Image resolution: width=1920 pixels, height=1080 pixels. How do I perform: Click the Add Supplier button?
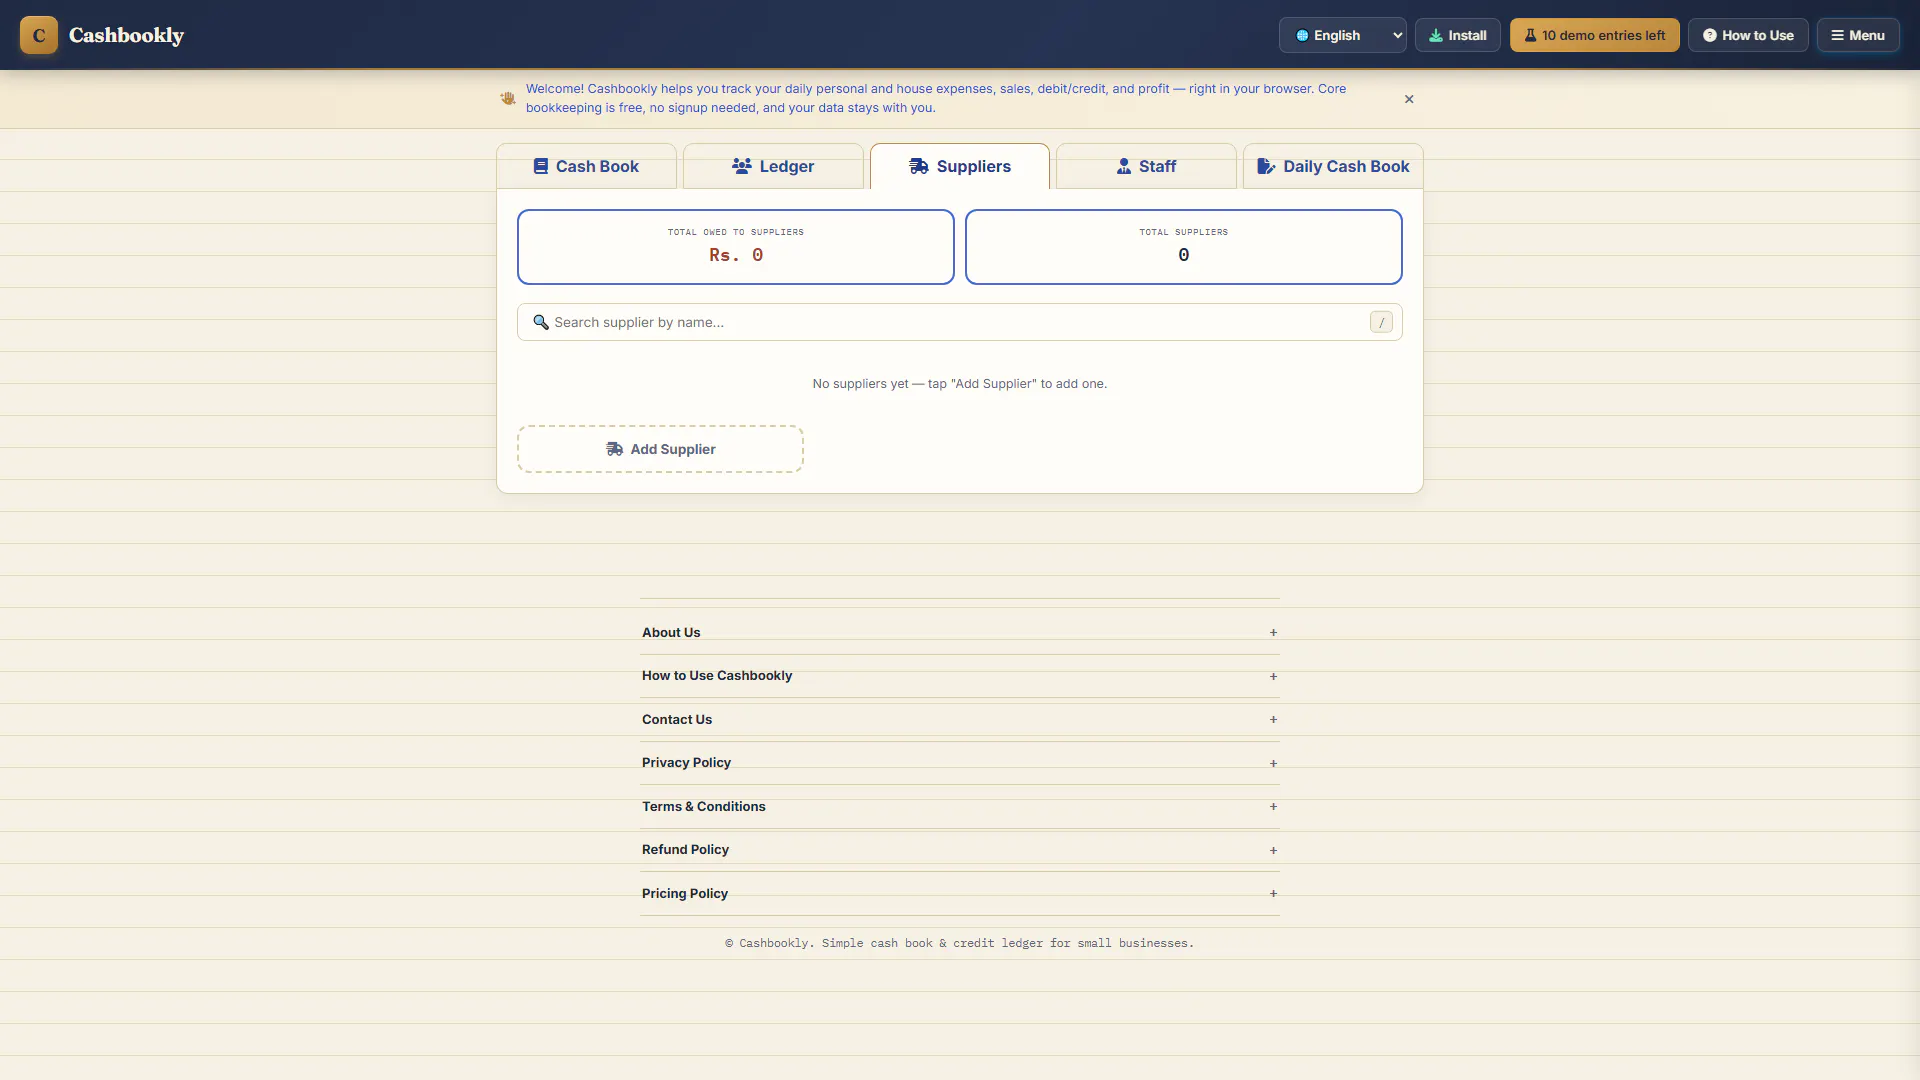click(x=660, y=449)
